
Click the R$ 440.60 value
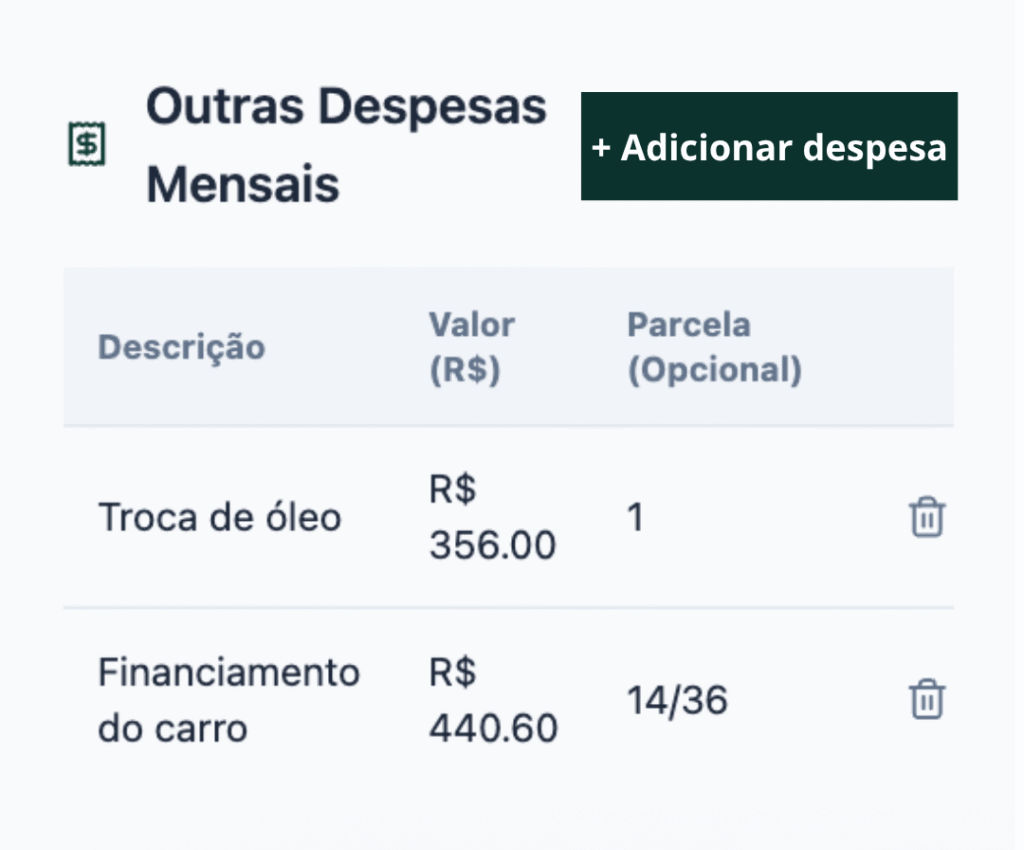pyautogui.click(x=493, y=699)
